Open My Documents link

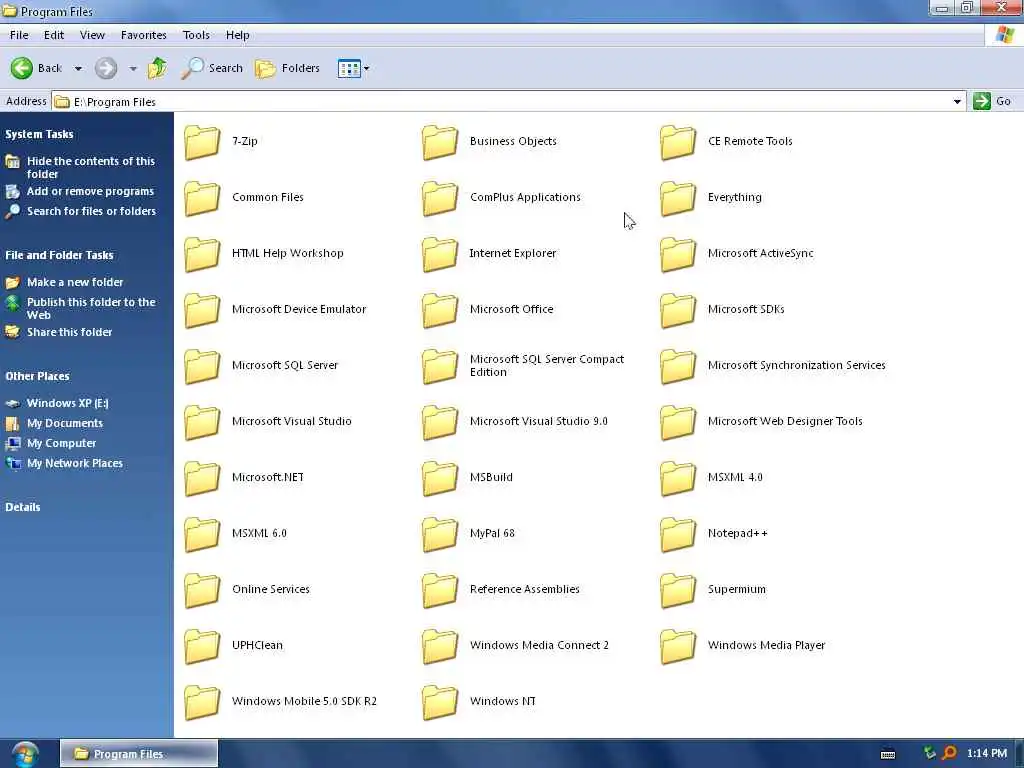pyautogui.click(x=65, y=423)
